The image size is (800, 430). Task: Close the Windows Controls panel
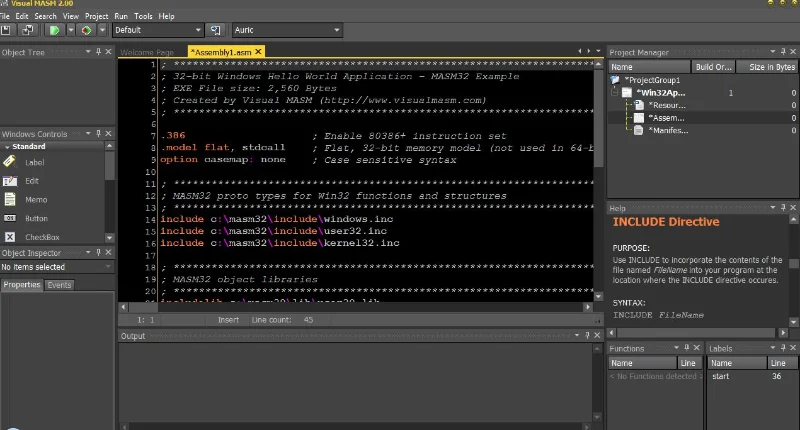108,133
